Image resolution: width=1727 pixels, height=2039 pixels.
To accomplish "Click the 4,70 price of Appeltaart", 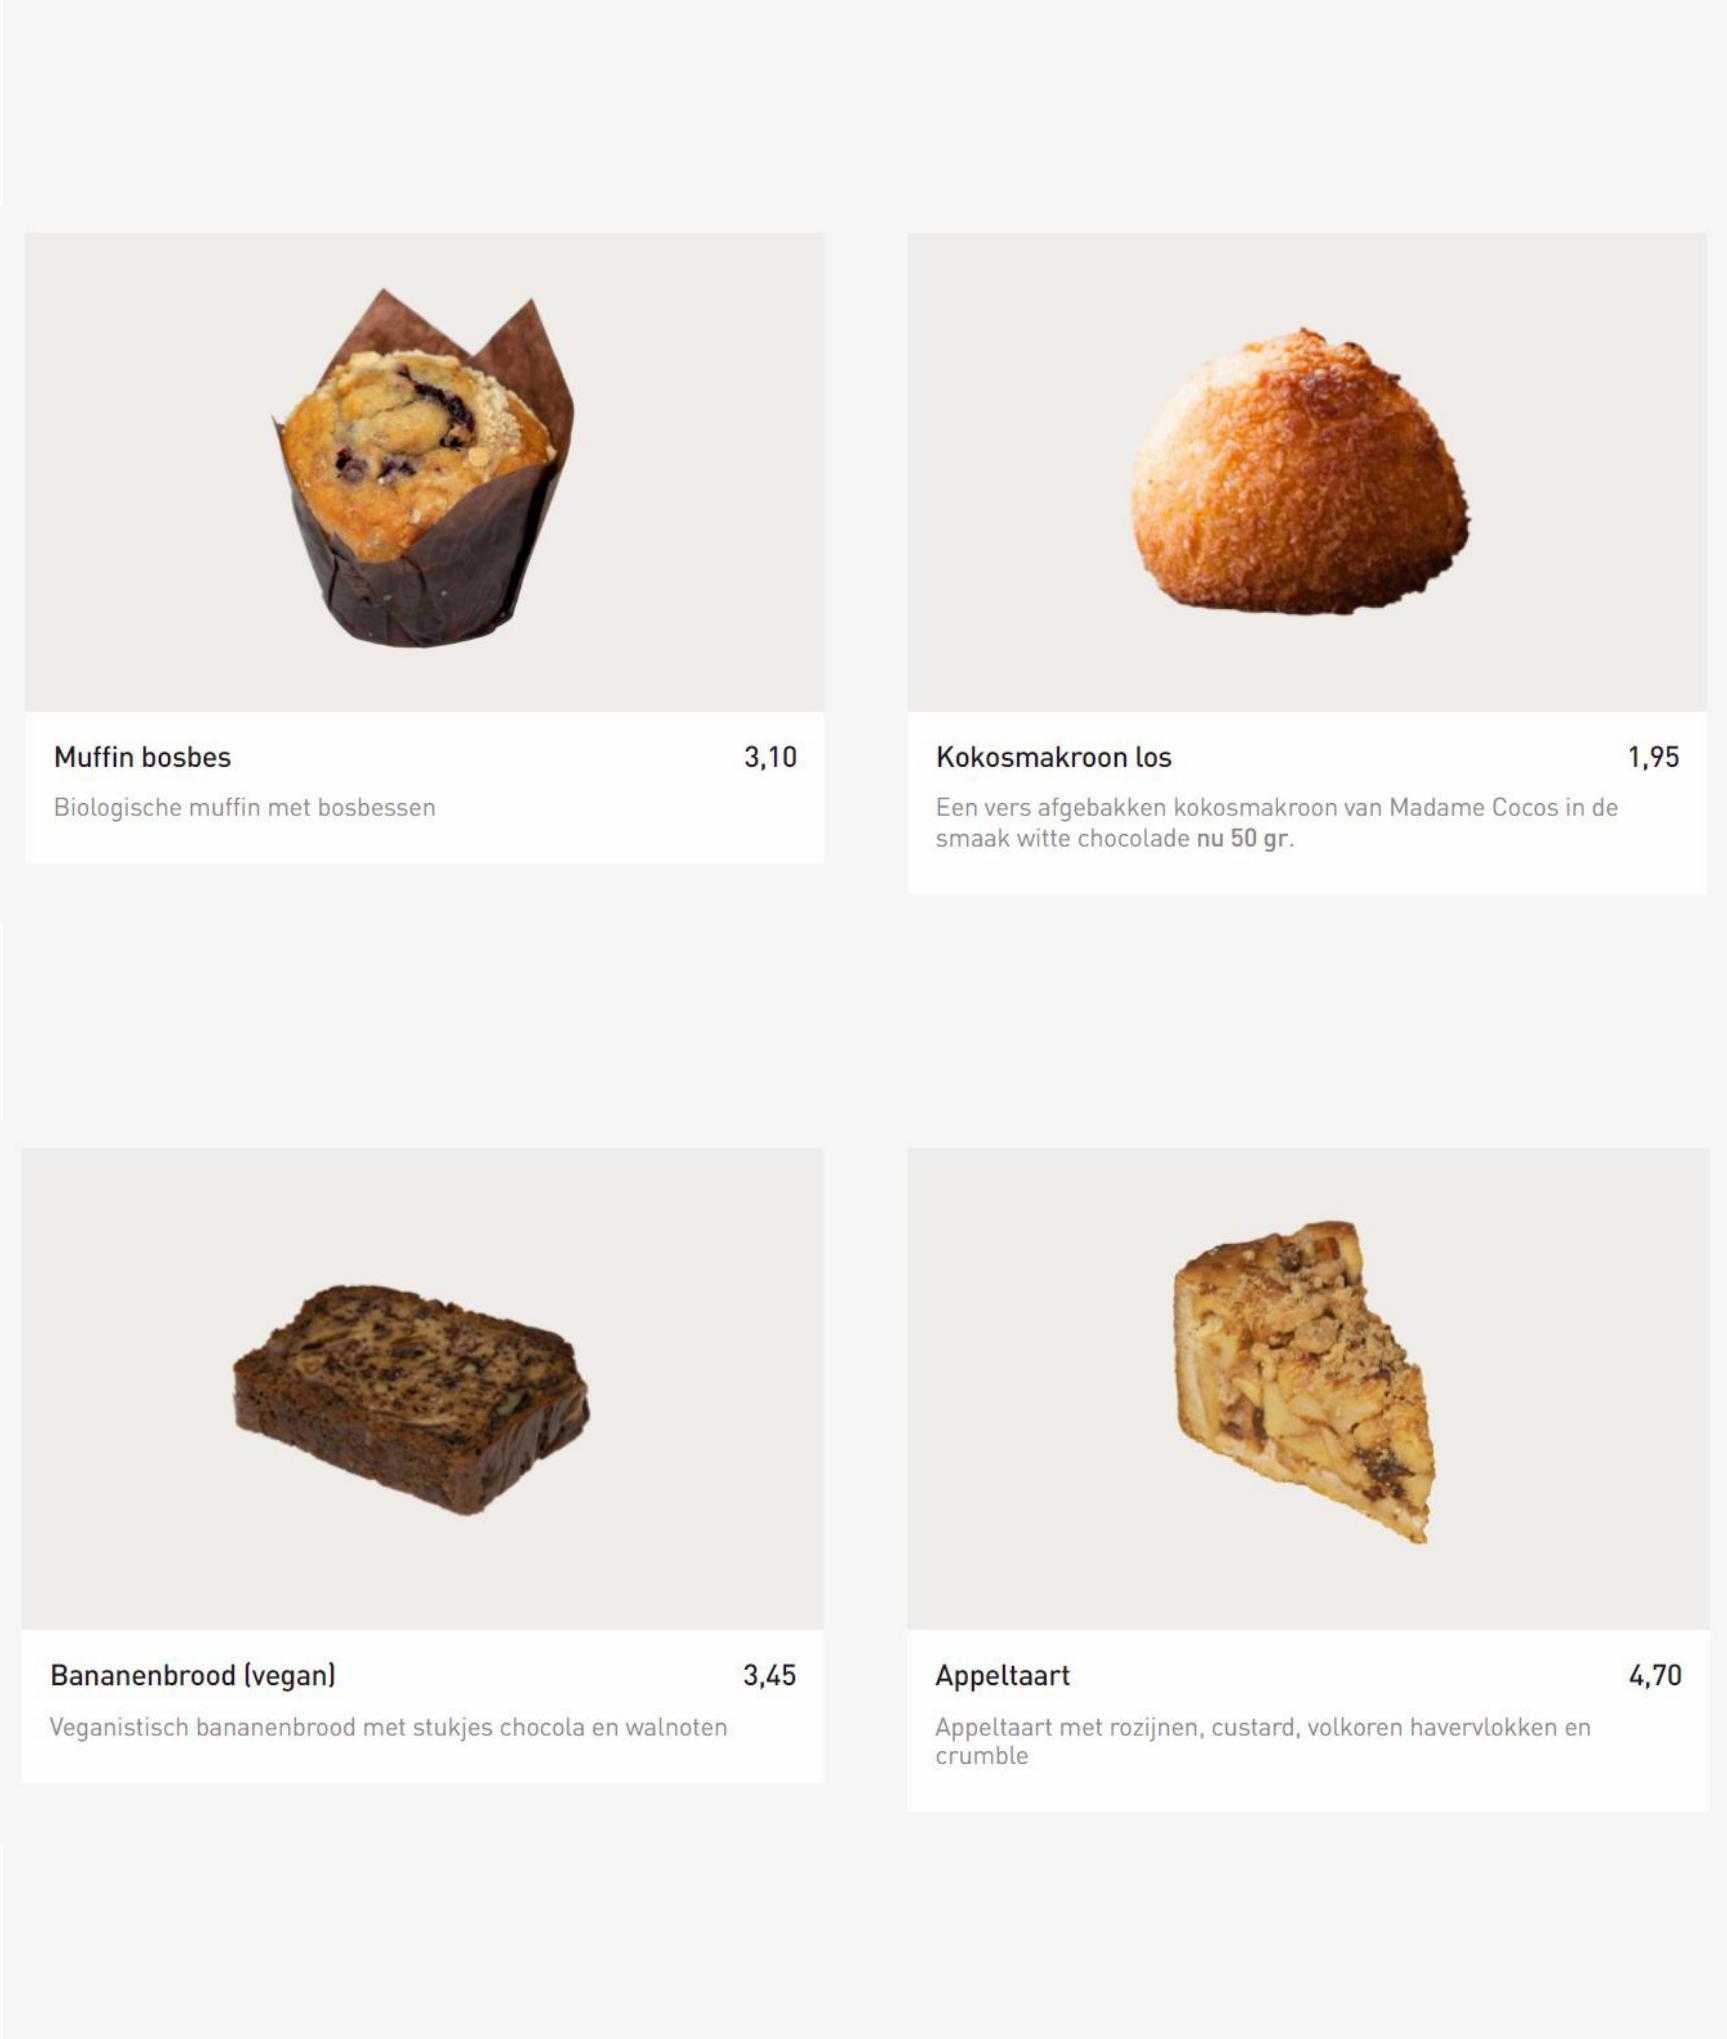I will point(1655,1676).
